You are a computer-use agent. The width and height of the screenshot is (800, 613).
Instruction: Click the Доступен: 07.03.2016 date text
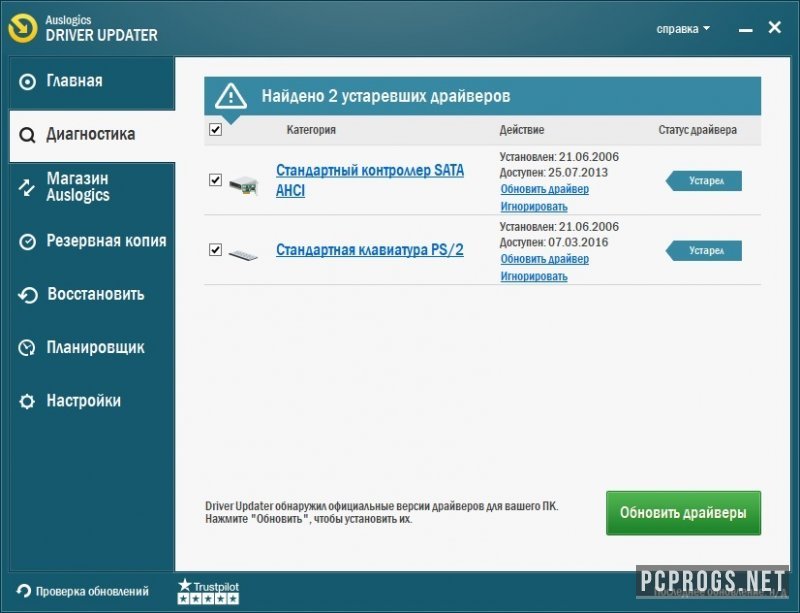pos(554,242)
